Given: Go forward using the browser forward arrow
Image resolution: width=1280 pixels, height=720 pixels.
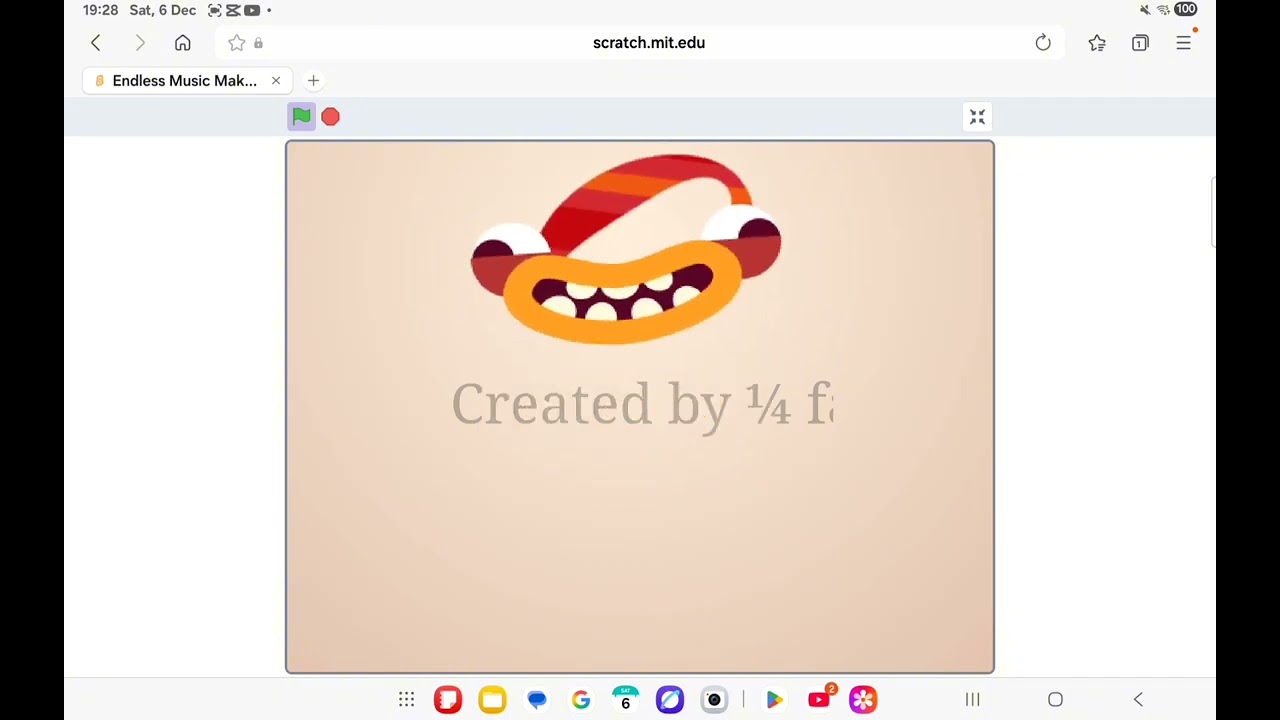Looking at the screenshot, I should click(x=140, y=43).
